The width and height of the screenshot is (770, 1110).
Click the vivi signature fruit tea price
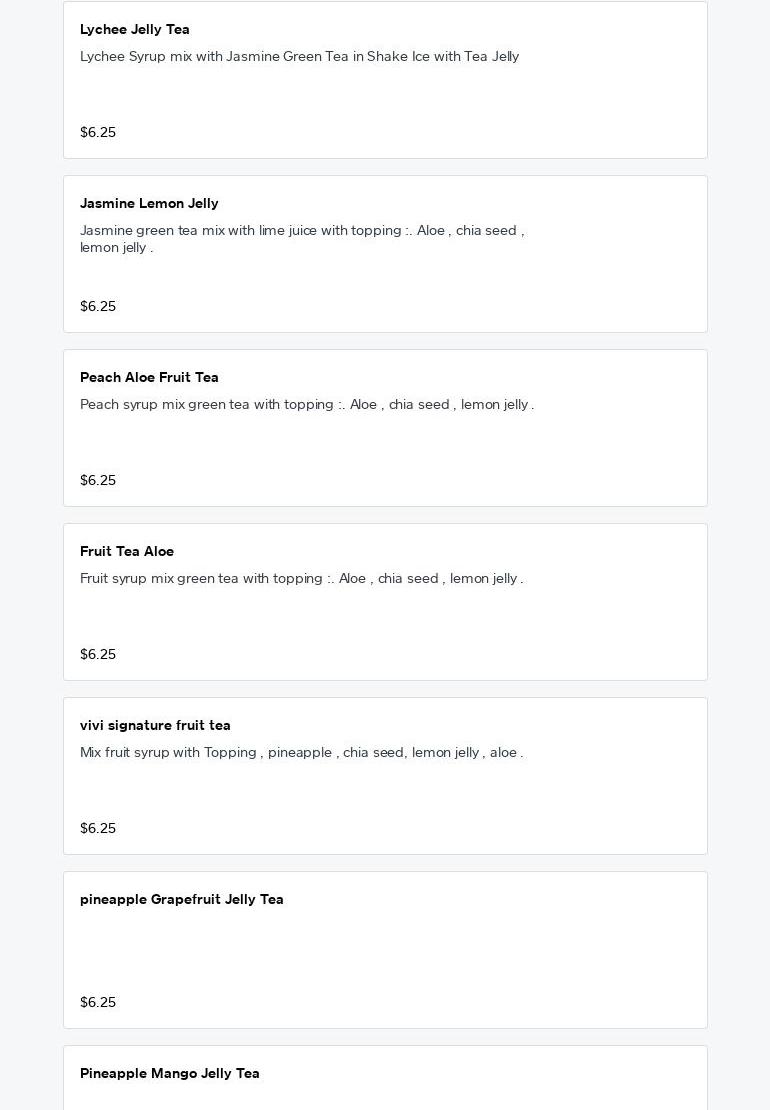pyautogui.click(x=98, y=829)
